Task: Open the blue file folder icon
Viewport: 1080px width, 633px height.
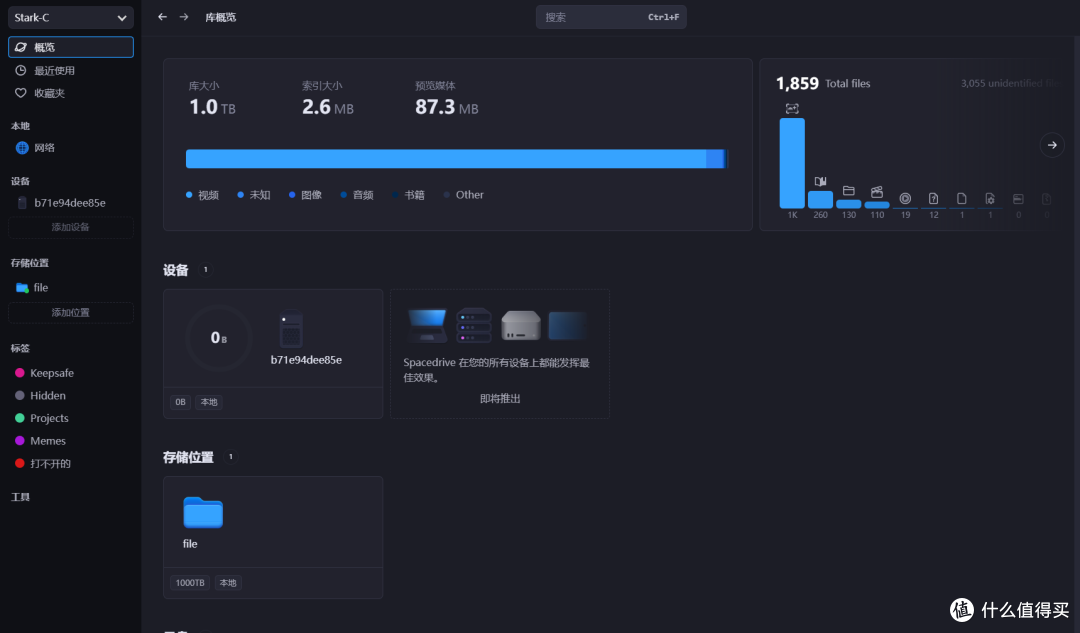Action: pos(203,512)
